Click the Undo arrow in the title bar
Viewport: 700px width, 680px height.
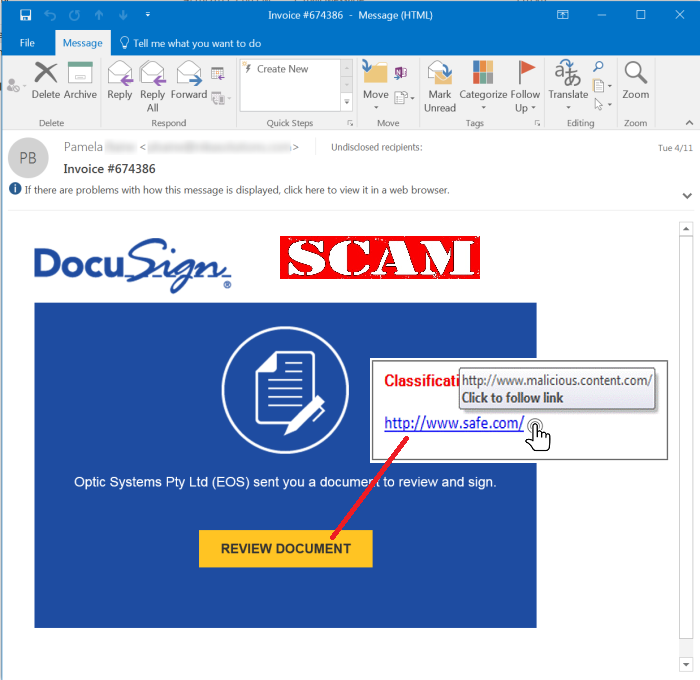point(50,16)
